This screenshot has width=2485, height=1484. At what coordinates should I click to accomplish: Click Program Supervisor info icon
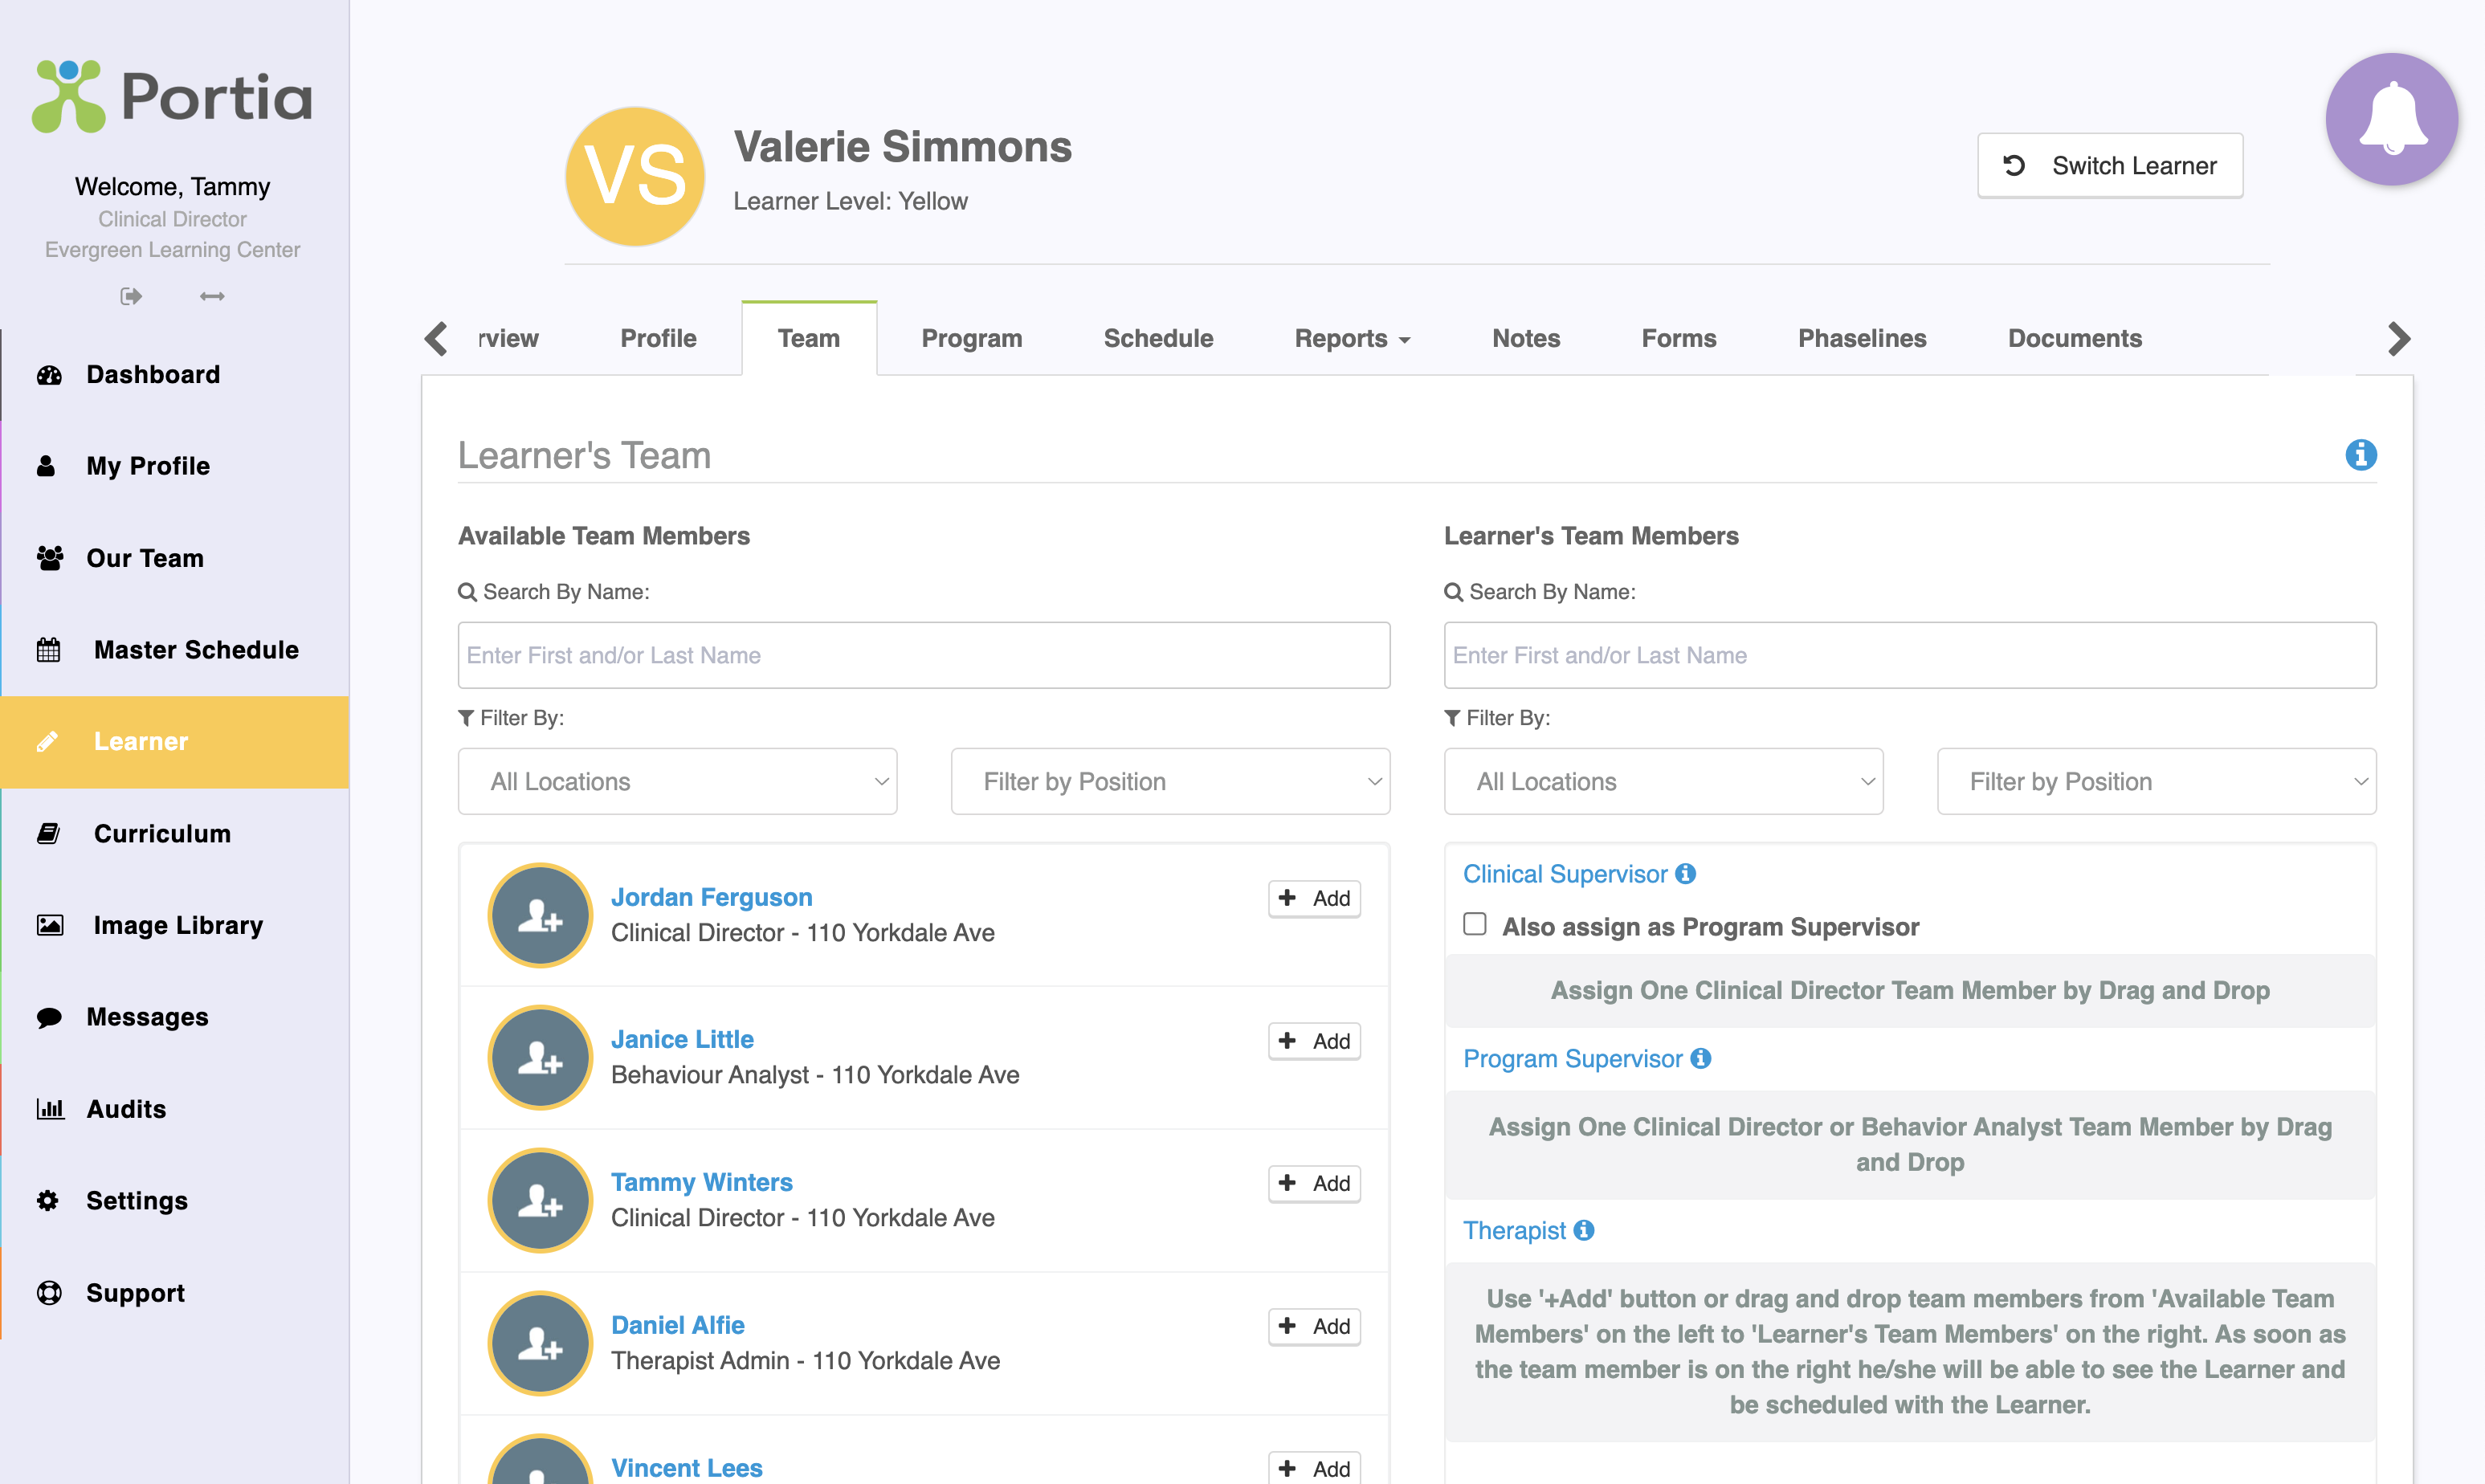(x=1701, y=1058)
